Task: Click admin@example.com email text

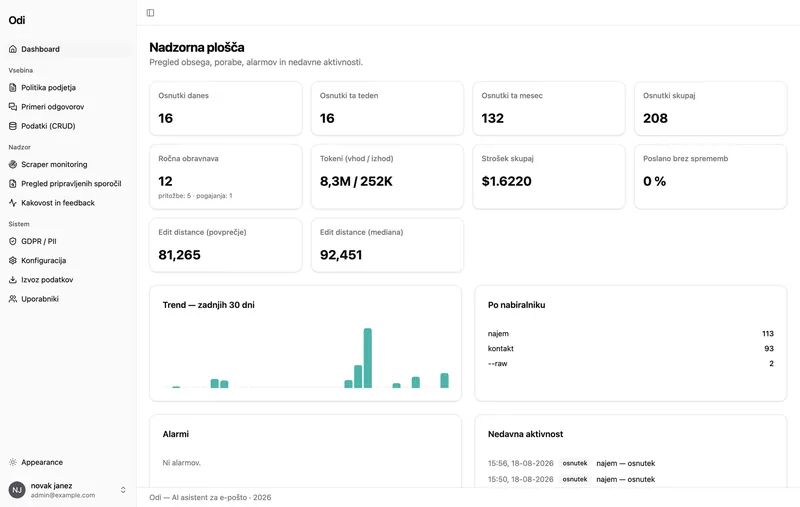Action: click(63, 495)
